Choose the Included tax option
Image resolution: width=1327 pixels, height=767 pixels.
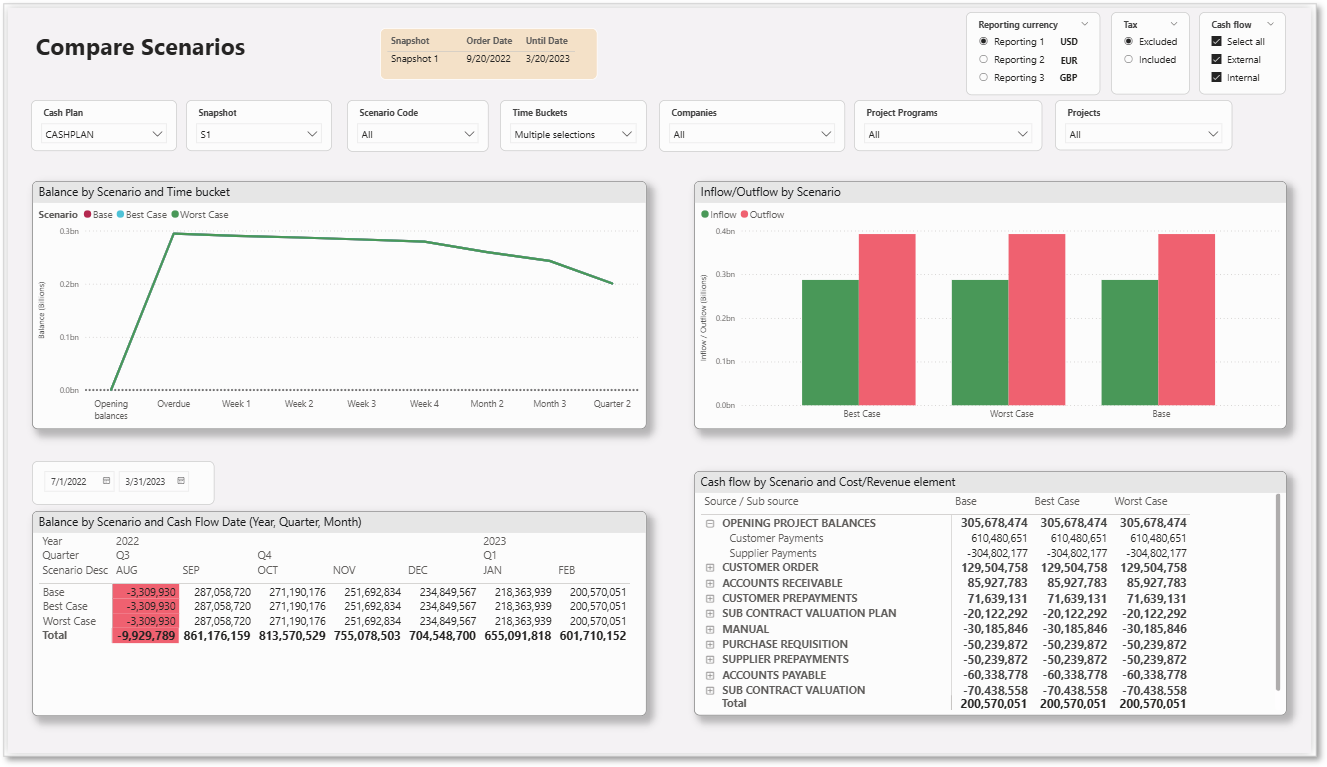[1129, 60]
